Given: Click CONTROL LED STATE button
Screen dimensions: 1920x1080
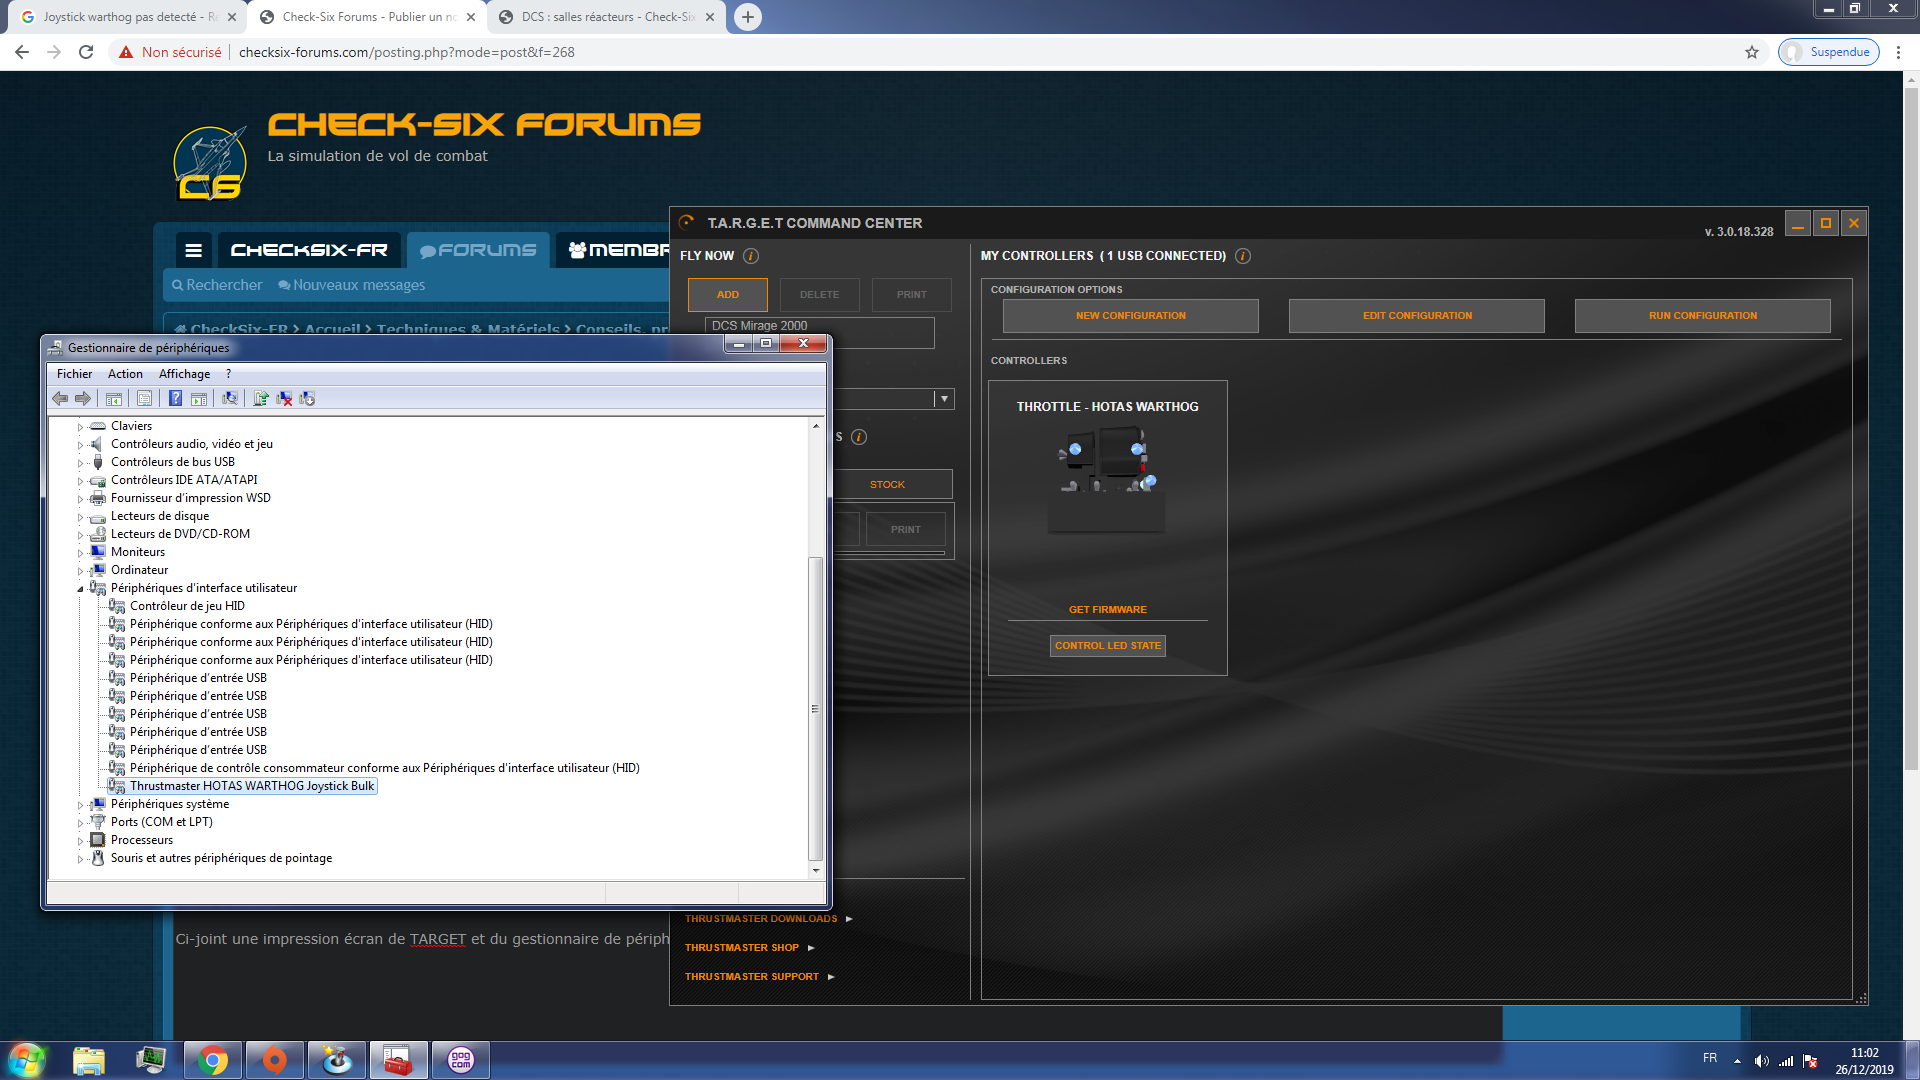Looking at the screenshot, I should [x=1108, y=646].
